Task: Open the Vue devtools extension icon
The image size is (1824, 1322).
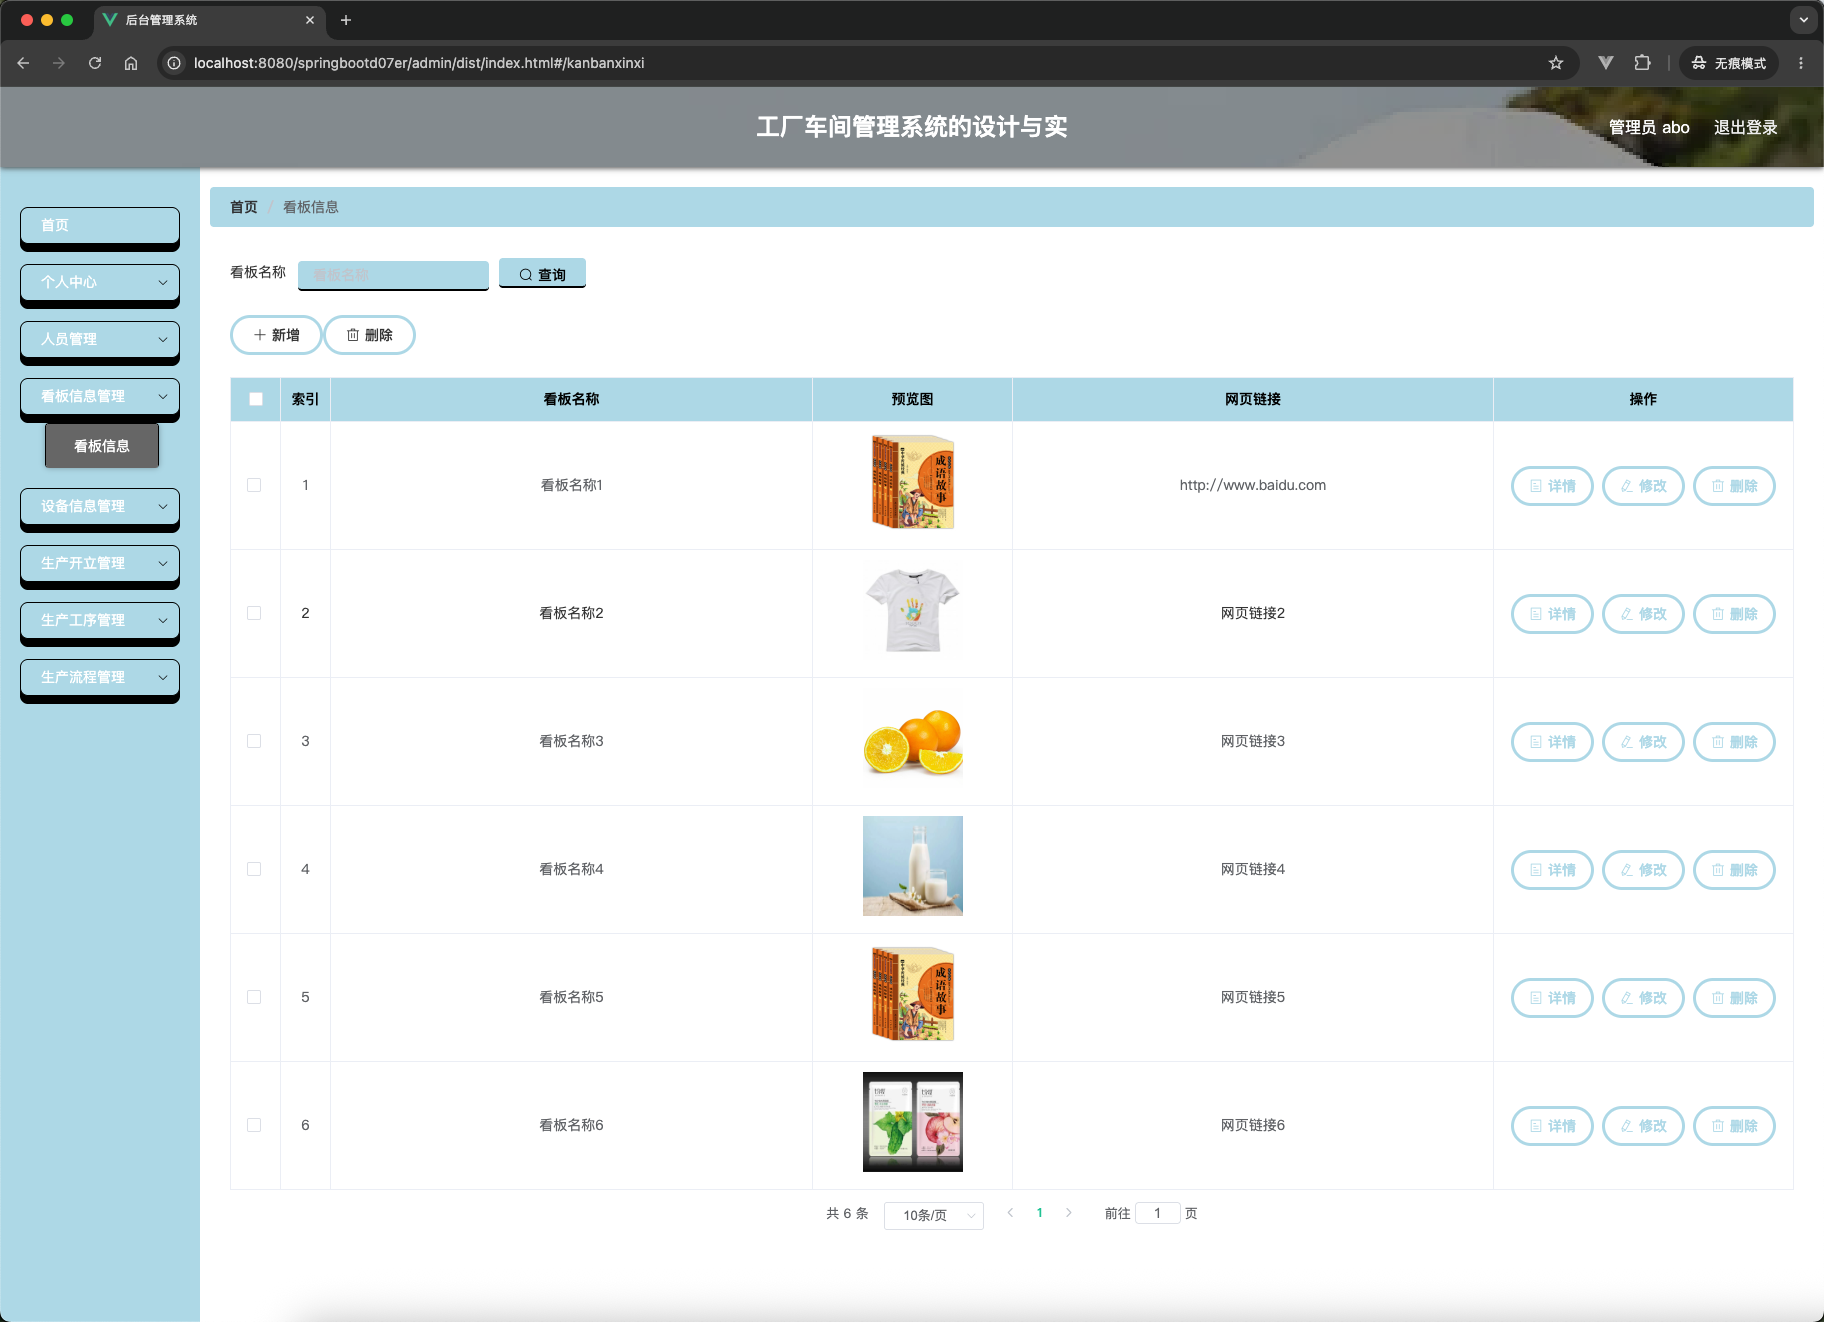Action: tap(1606, 63)
